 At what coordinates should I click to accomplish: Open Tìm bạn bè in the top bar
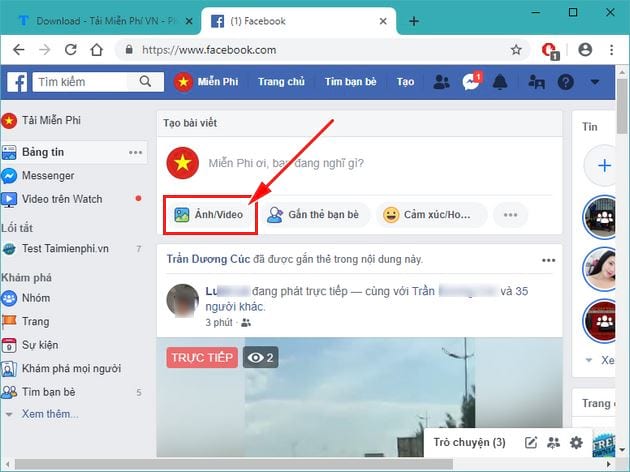[350, 82]
